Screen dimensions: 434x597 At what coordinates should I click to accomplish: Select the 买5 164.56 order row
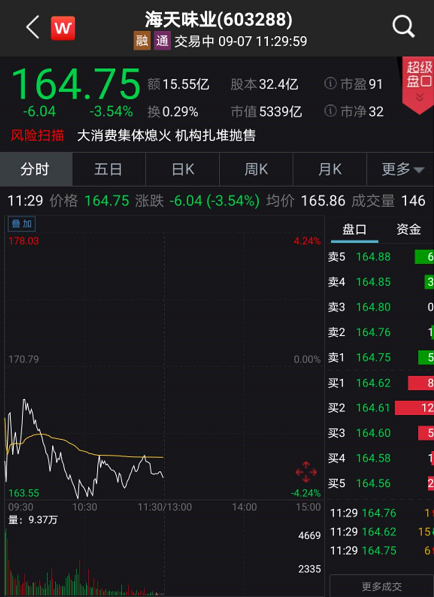coord(381,483)
